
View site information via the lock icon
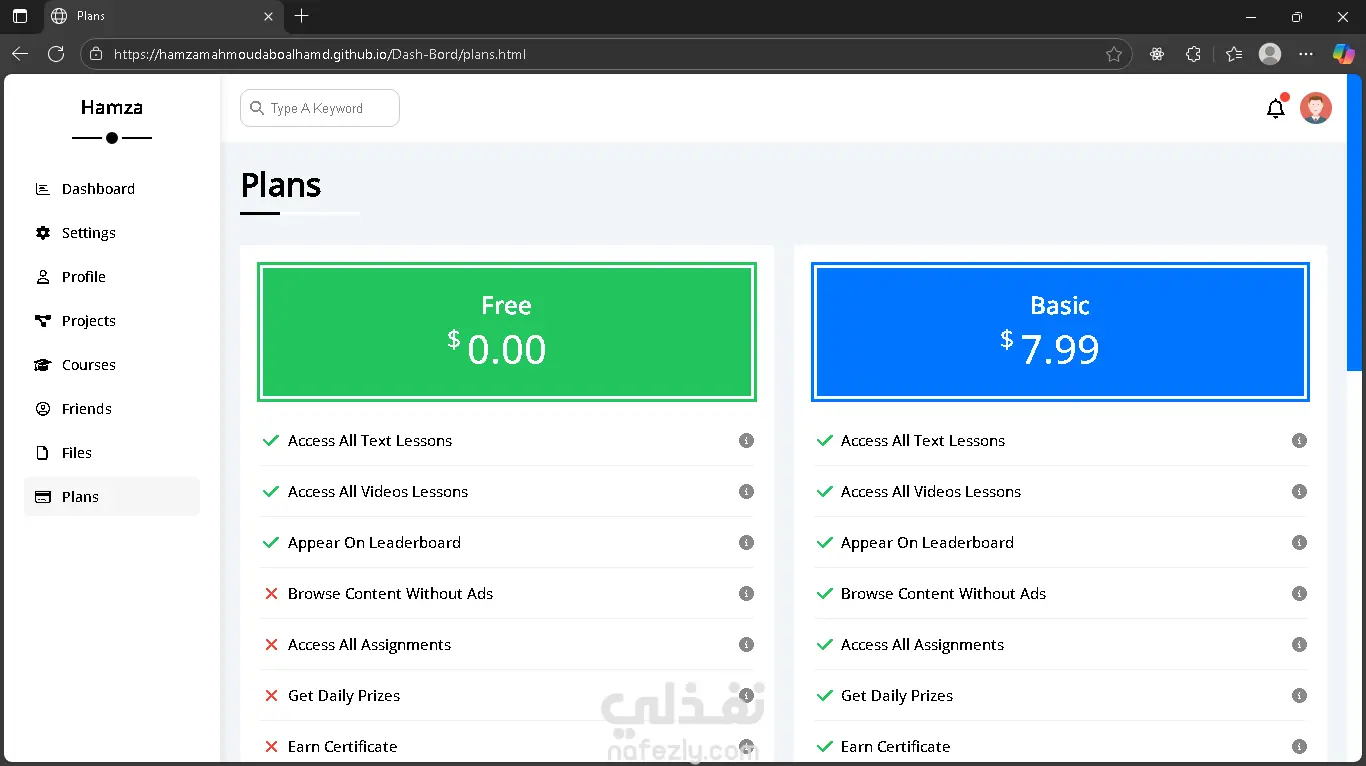[95, 54]
